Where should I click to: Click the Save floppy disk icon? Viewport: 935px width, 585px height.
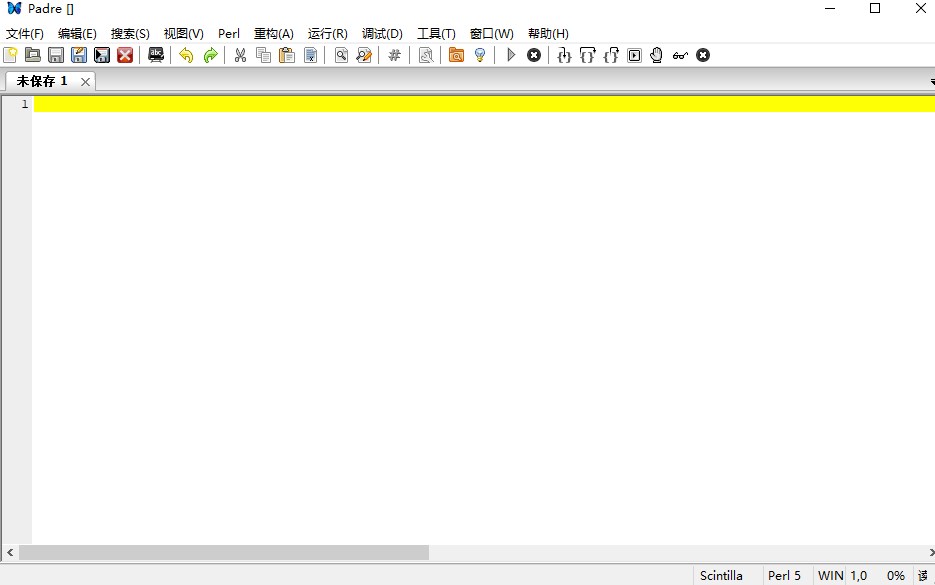pyautogui.click(x=56, y=55)
